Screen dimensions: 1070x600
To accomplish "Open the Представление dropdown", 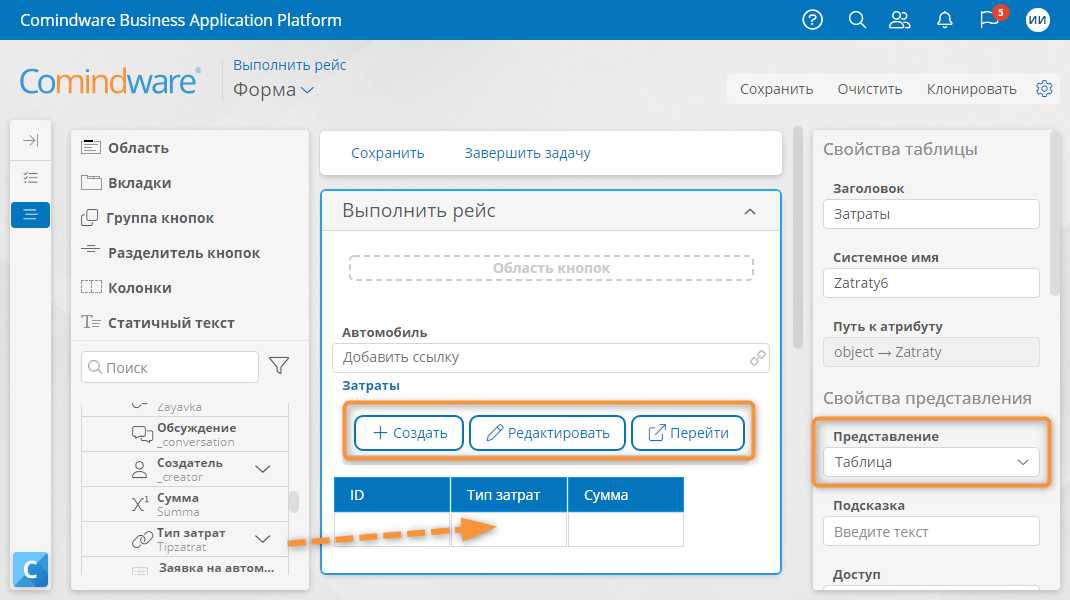I will pyautogui.click(x=931, y=462).
